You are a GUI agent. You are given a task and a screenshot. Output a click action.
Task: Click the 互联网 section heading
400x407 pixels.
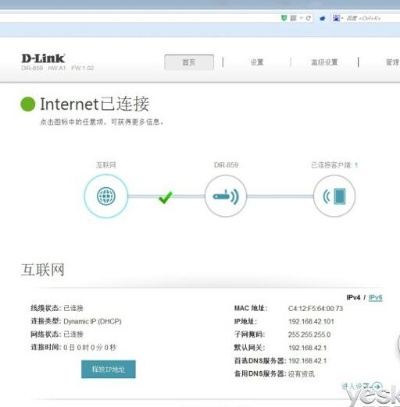[43, 269]
